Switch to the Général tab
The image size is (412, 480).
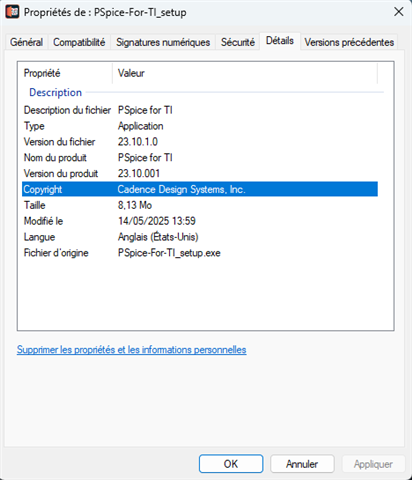tap(26, 42)
